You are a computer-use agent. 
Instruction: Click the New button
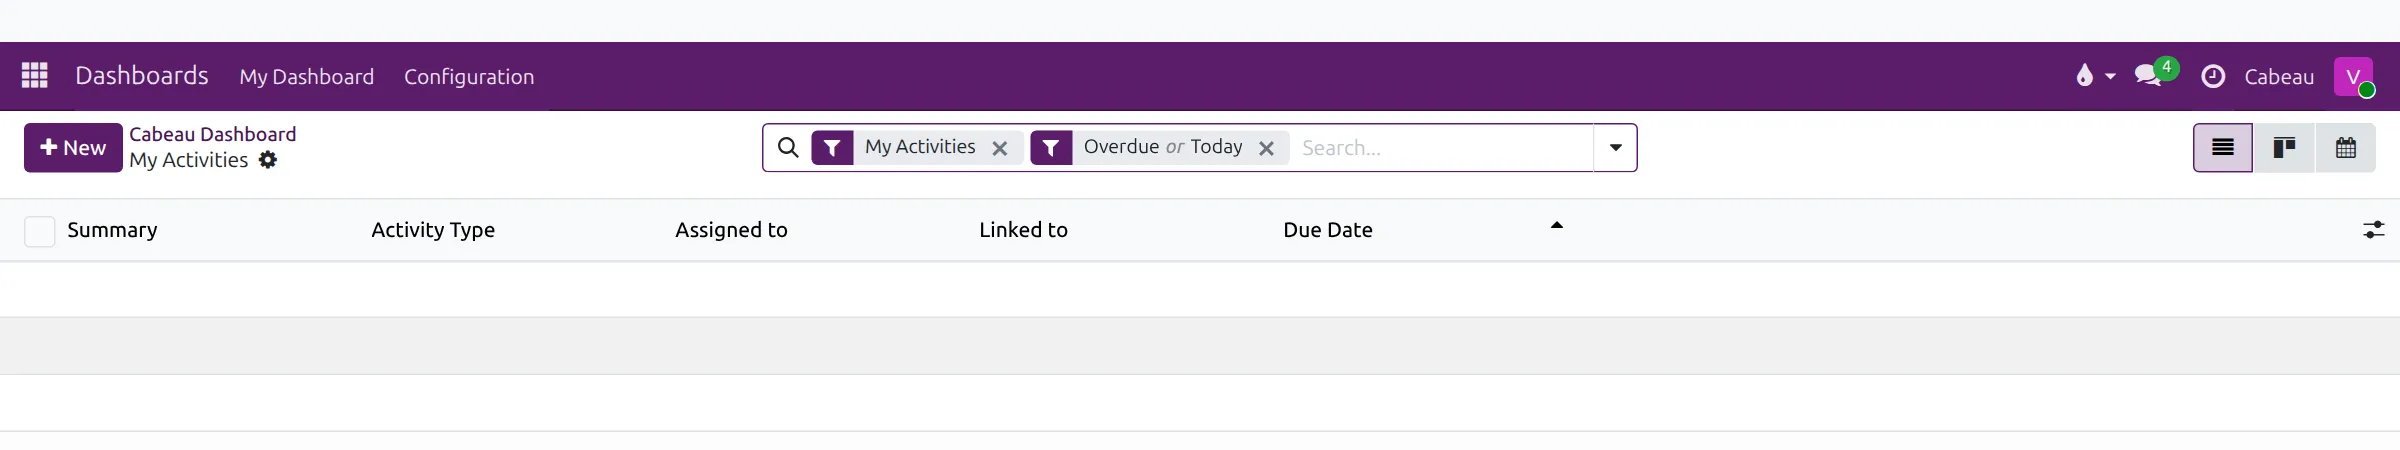(73, 148)
